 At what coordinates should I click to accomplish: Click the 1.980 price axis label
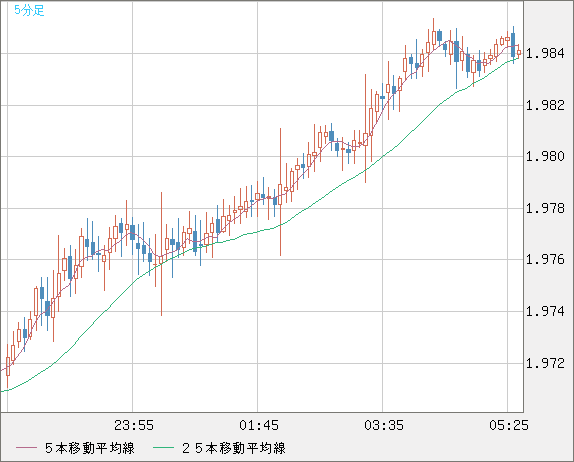(545, 157)
